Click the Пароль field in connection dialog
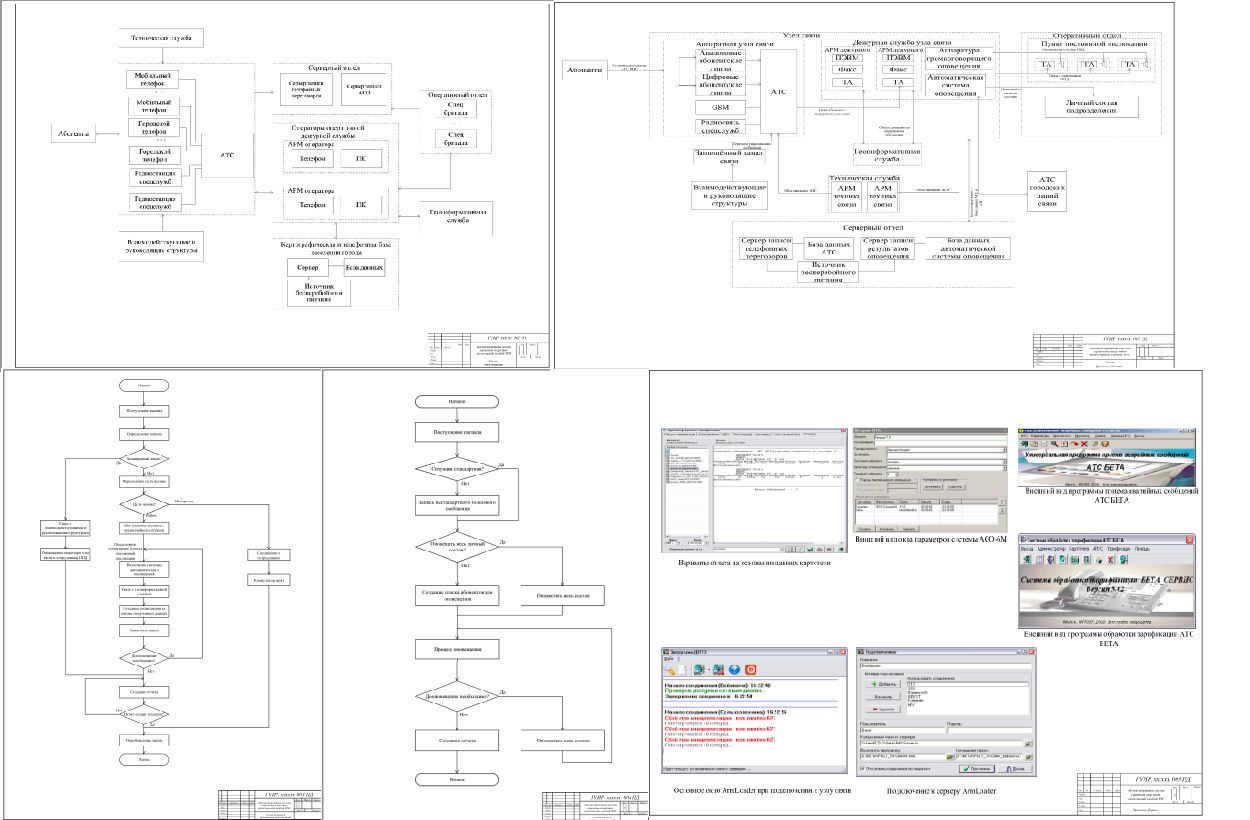Viewport: 1250px width, 820px height. [x=989, y=731]
